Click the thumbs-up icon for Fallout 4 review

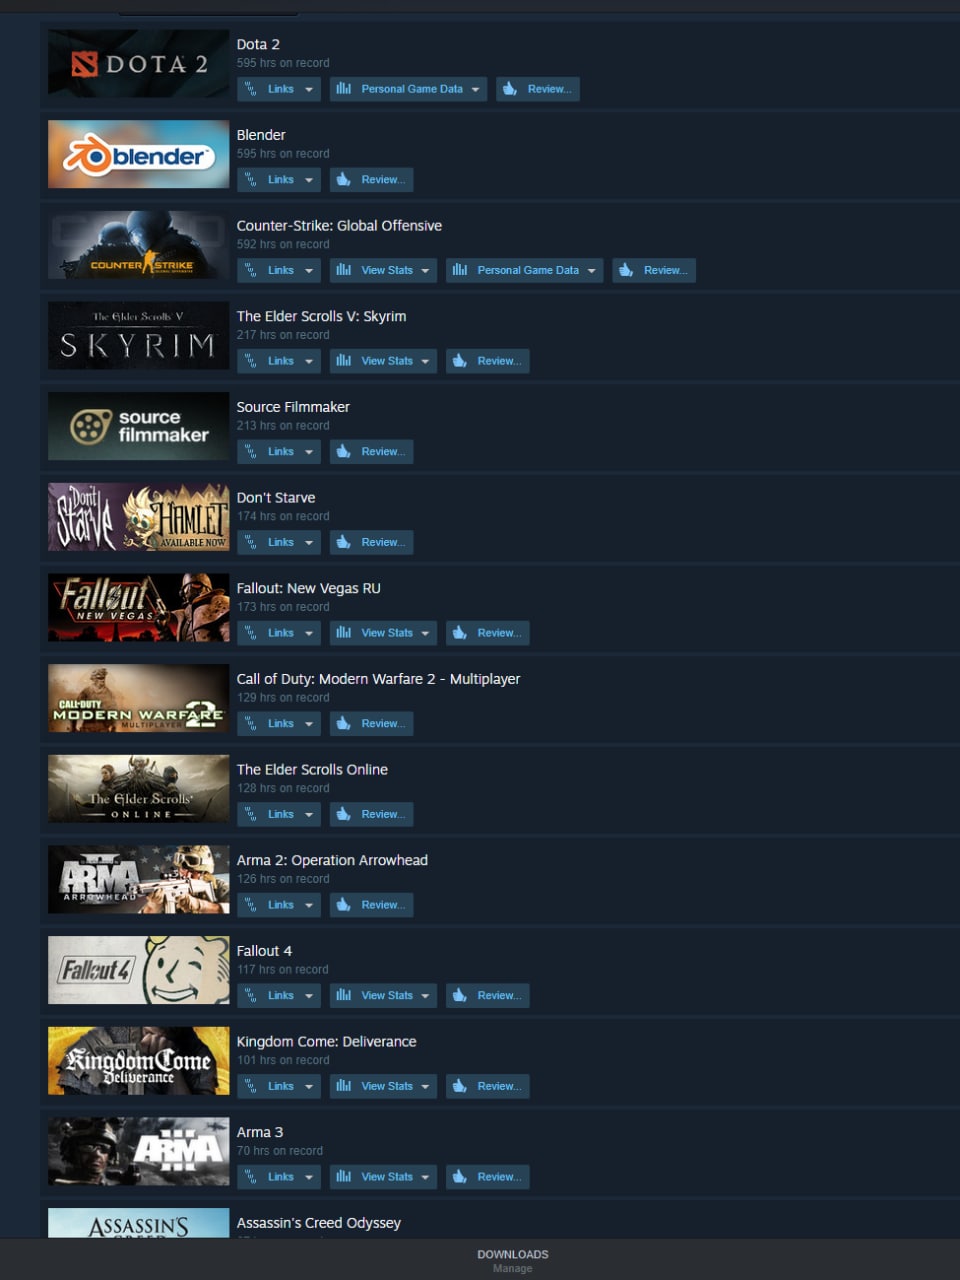click(x=460, y=996)
